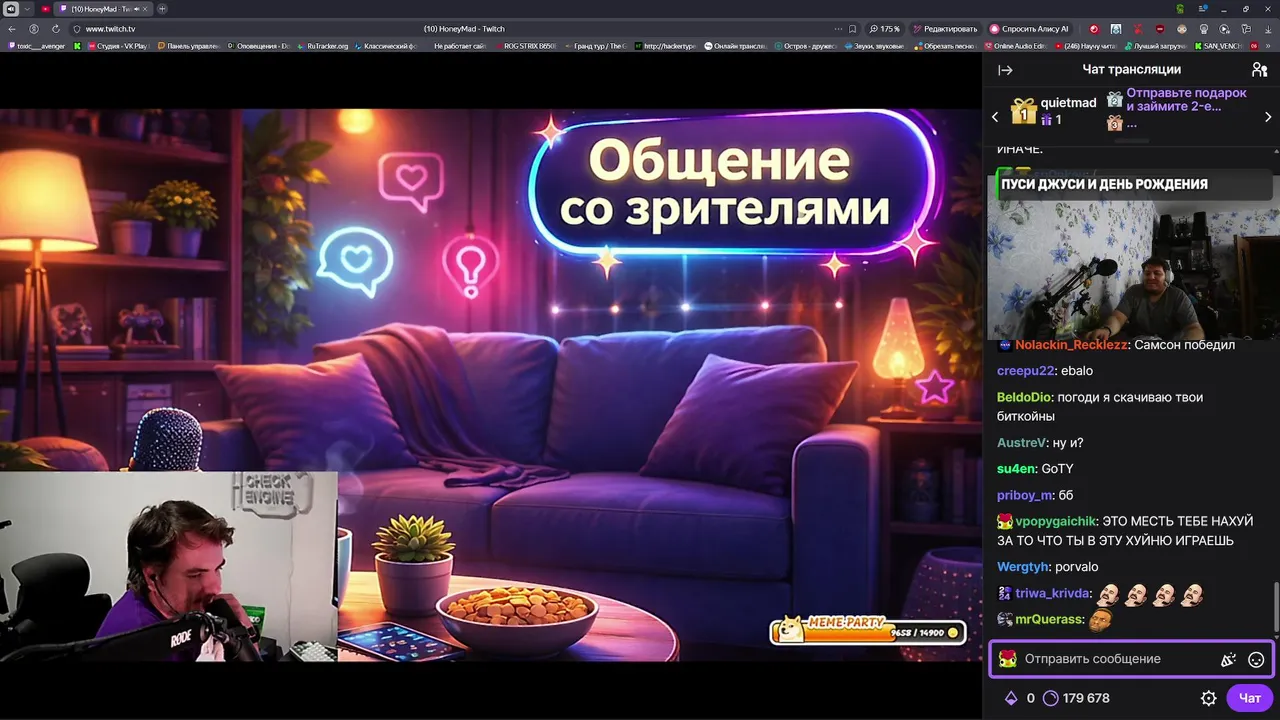This screenshot has width=1280, height=720.
Task: Open username AustreV in chat
Action: tap(1022, 443)
